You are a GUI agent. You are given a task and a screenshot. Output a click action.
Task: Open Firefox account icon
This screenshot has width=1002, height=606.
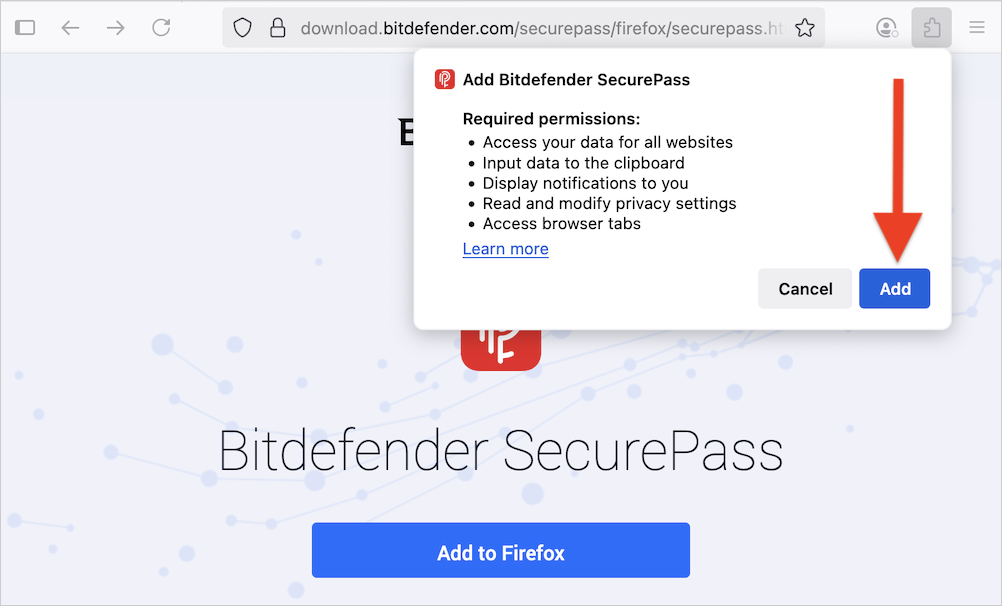pos(886,28)
